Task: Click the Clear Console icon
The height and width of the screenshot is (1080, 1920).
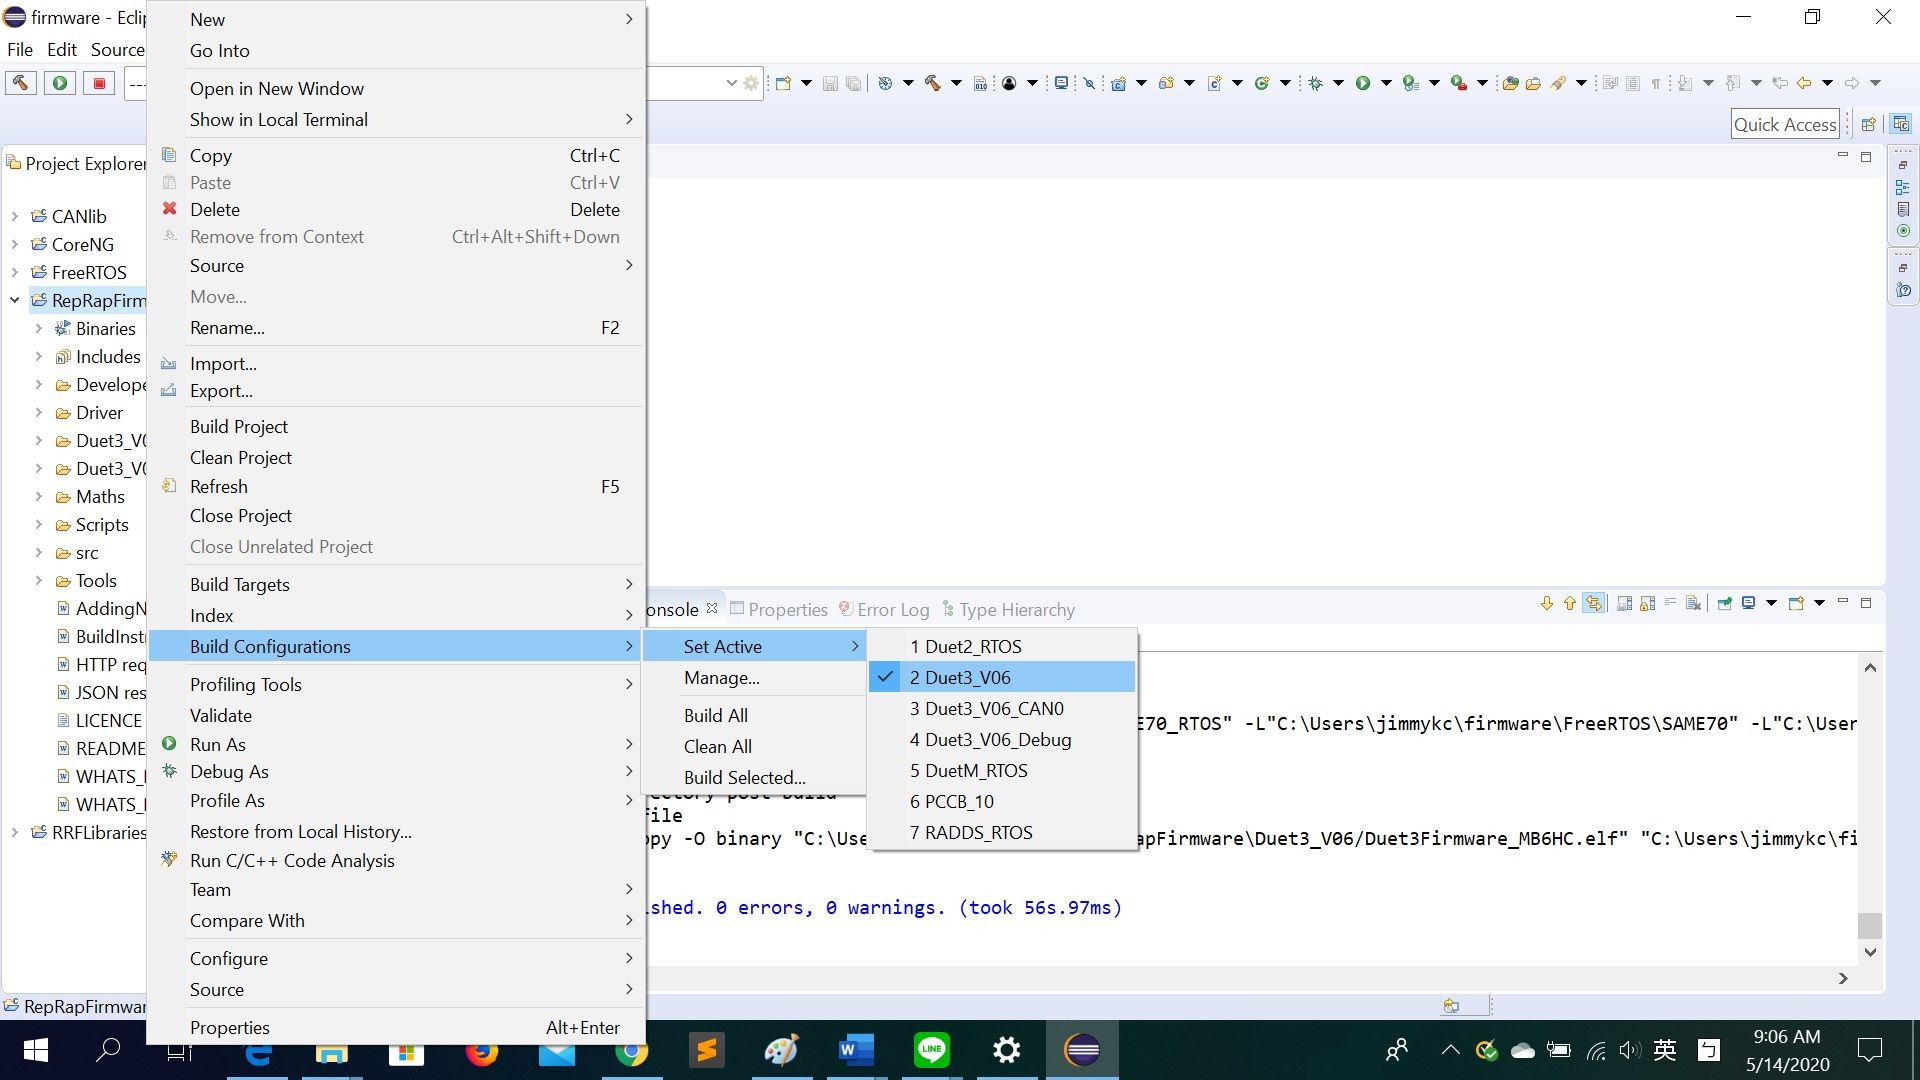Action: [x=1693, y=603]
